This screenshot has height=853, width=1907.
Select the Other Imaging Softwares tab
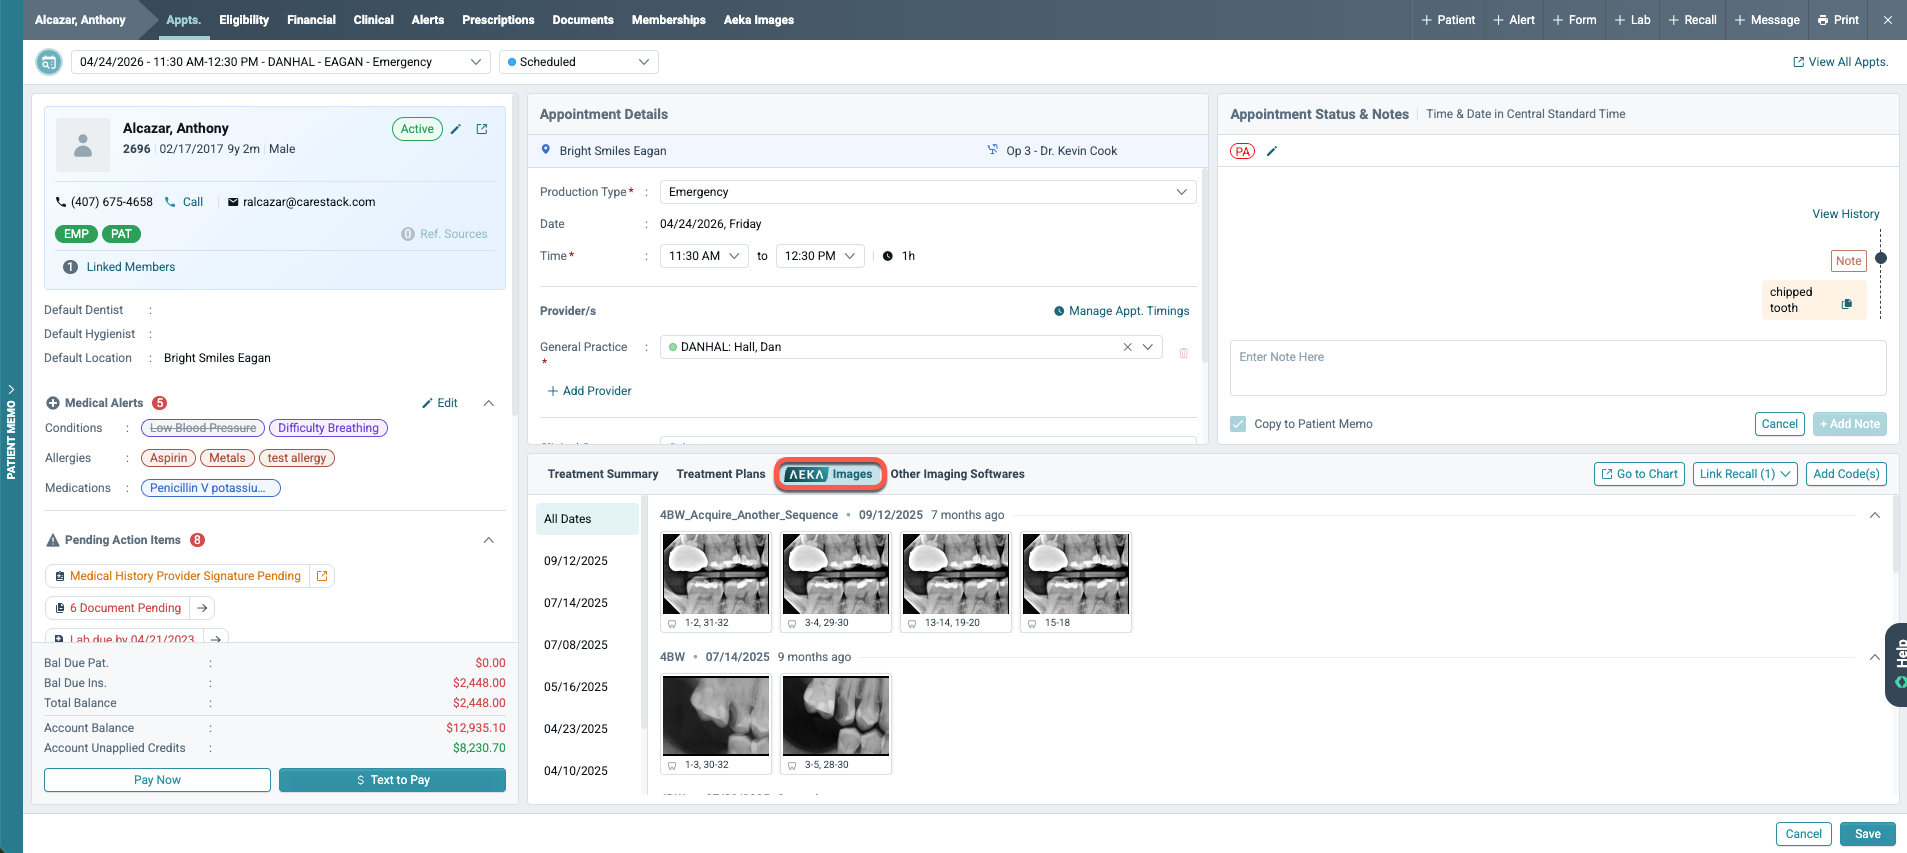(958, 474)
